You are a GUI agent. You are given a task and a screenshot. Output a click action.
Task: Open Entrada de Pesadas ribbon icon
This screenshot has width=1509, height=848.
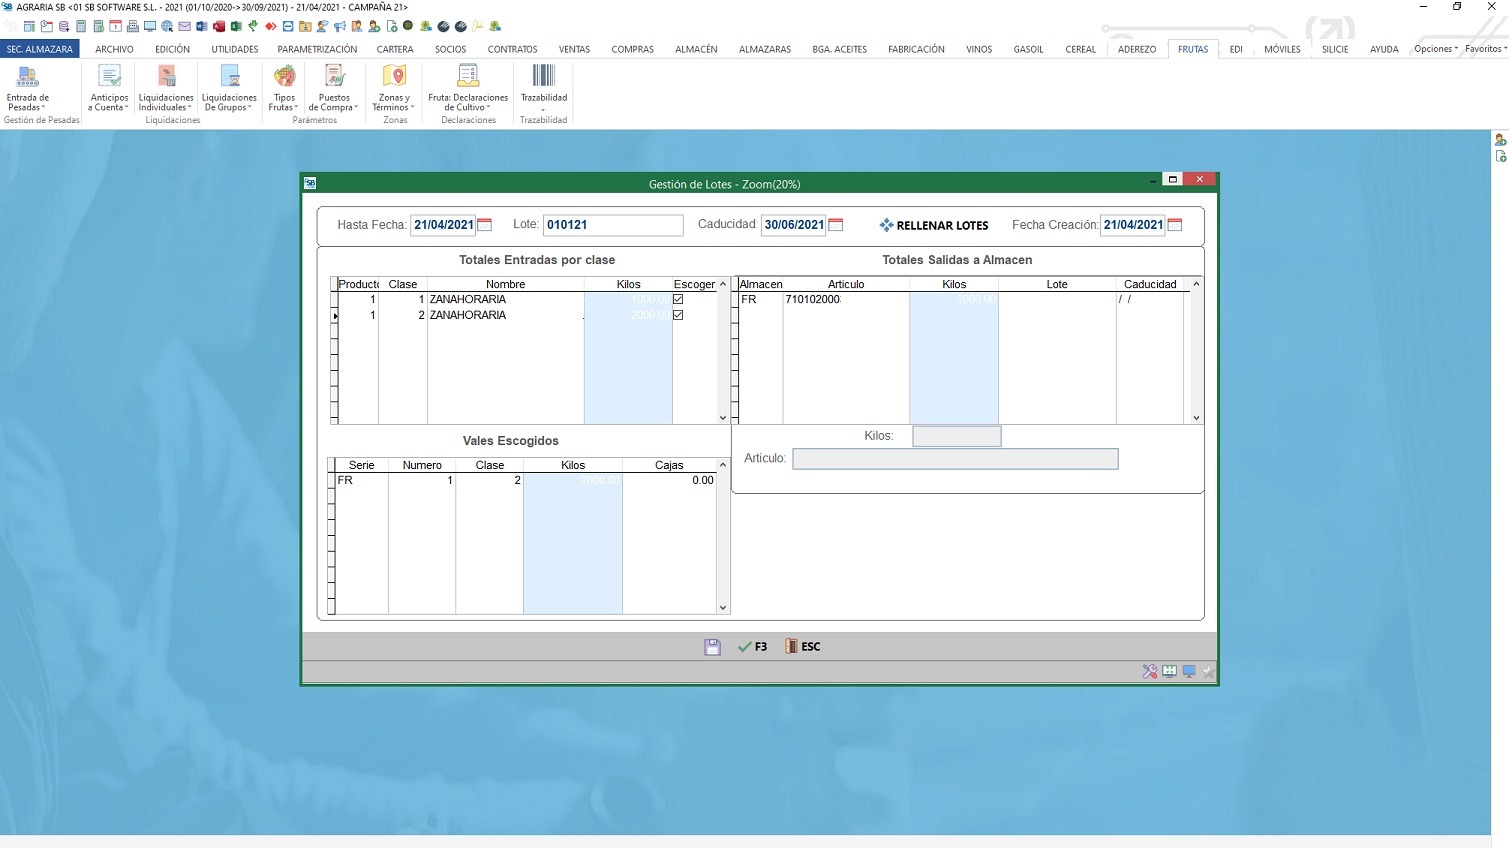point(28,77)
